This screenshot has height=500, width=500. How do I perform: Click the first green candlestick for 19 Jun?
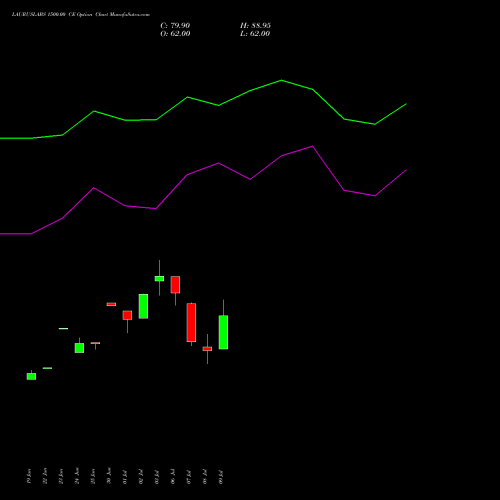coord(31,376)
